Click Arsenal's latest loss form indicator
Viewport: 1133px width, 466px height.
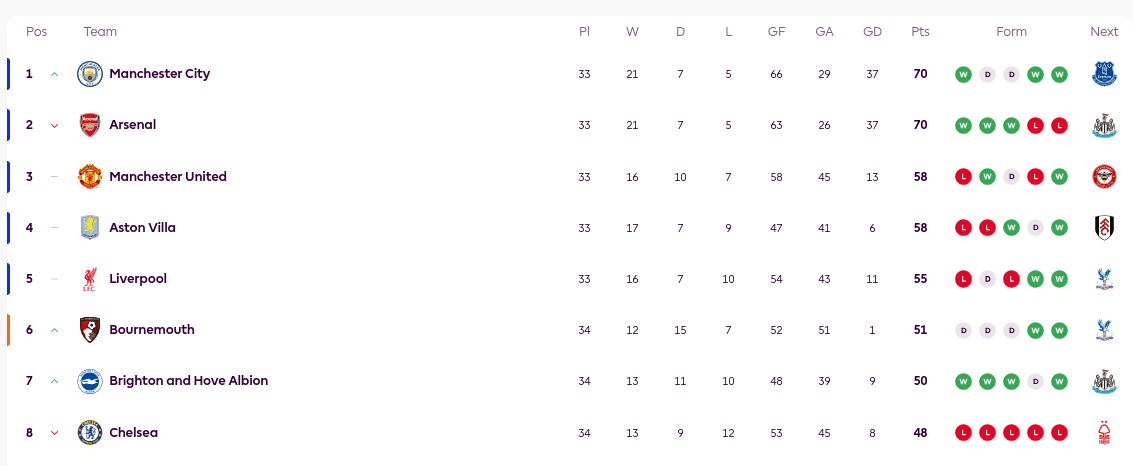1060,125
